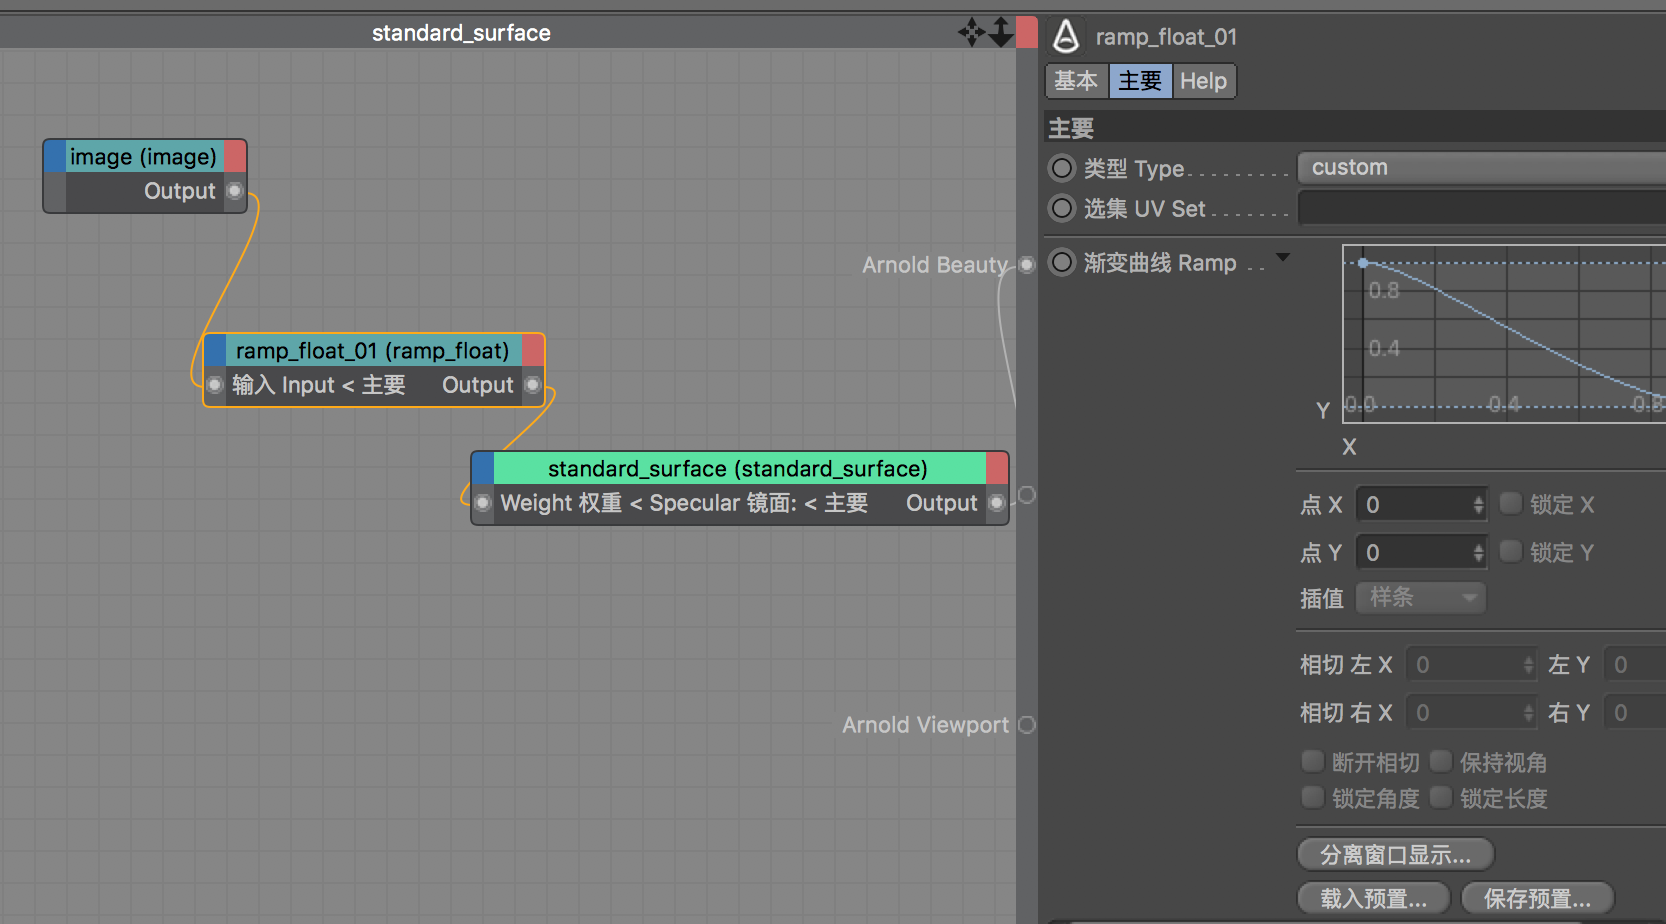Viewport: 1666px width, 924px height.
Task: Toggle the 选集 UV Set animation circle
Action: coord(1062,208)
